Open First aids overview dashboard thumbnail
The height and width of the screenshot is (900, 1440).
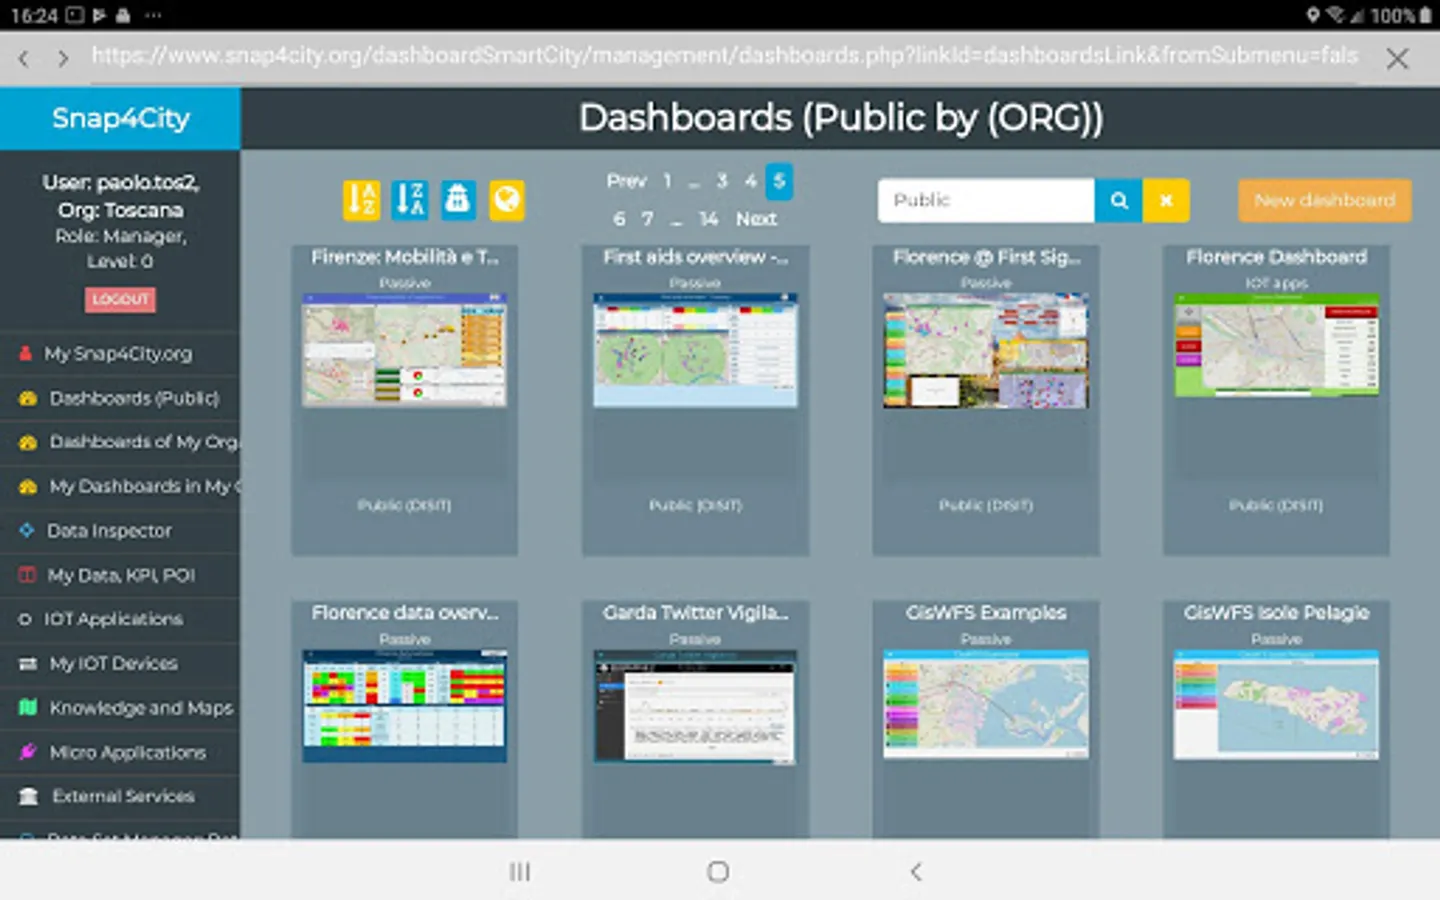(x=695, y=350)
